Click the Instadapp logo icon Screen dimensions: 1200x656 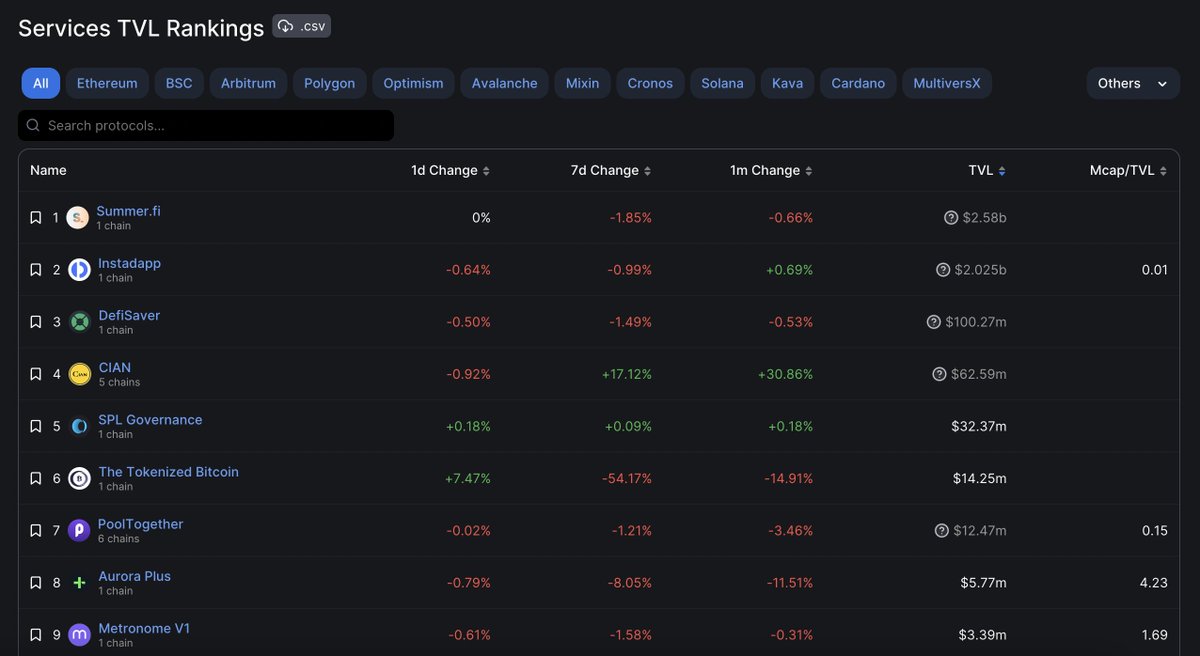79,270
